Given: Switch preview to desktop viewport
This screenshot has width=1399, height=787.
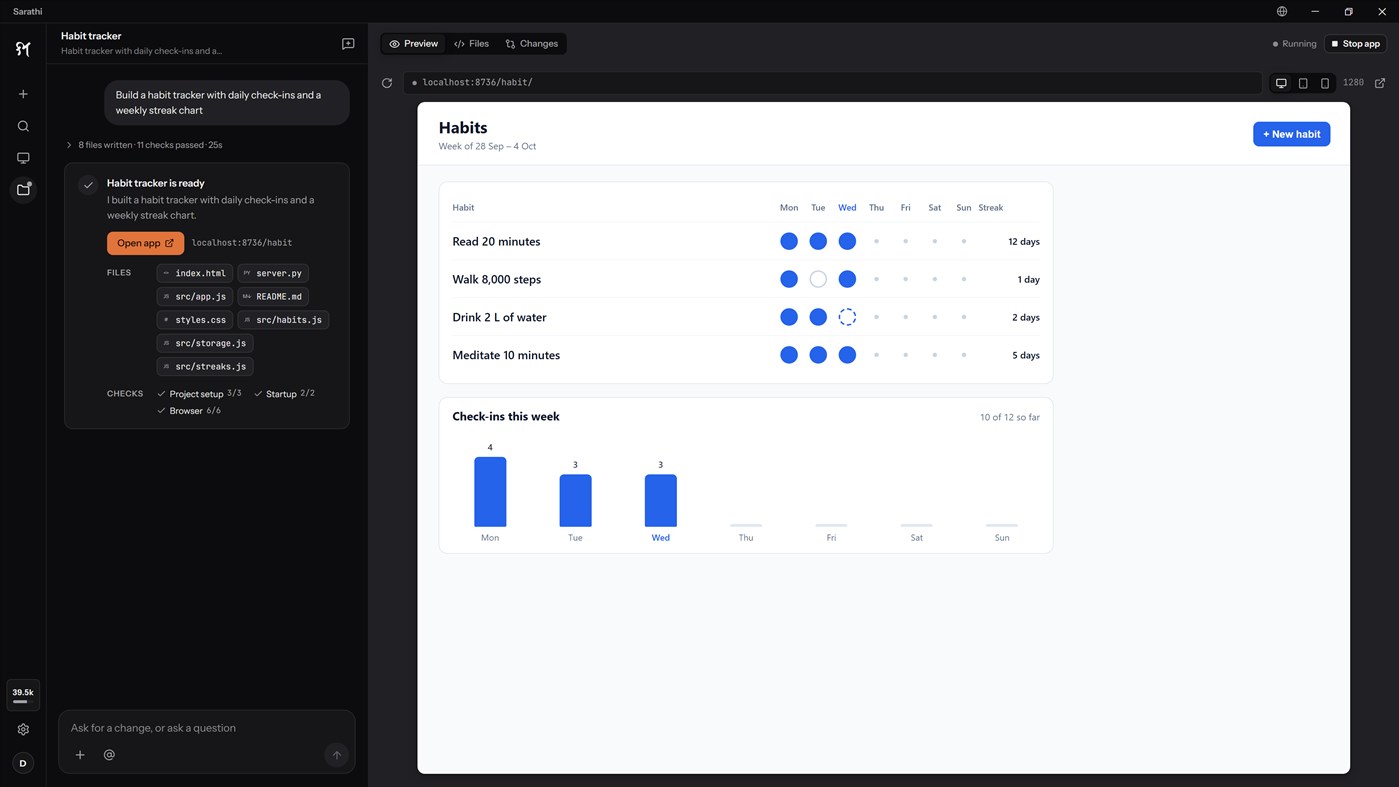Looking at the screenshot, I should (1281, 83).
